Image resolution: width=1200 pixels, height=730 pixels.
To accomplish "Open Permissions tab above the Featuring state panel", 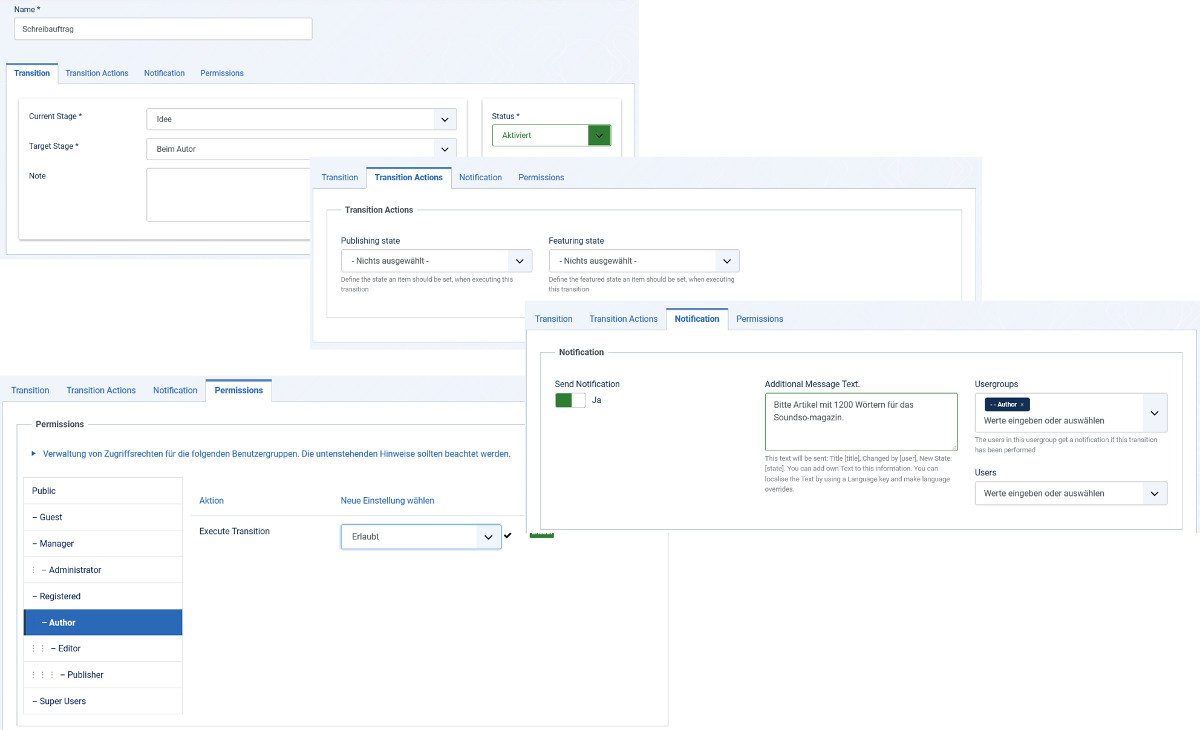I will tap(541, 177).
